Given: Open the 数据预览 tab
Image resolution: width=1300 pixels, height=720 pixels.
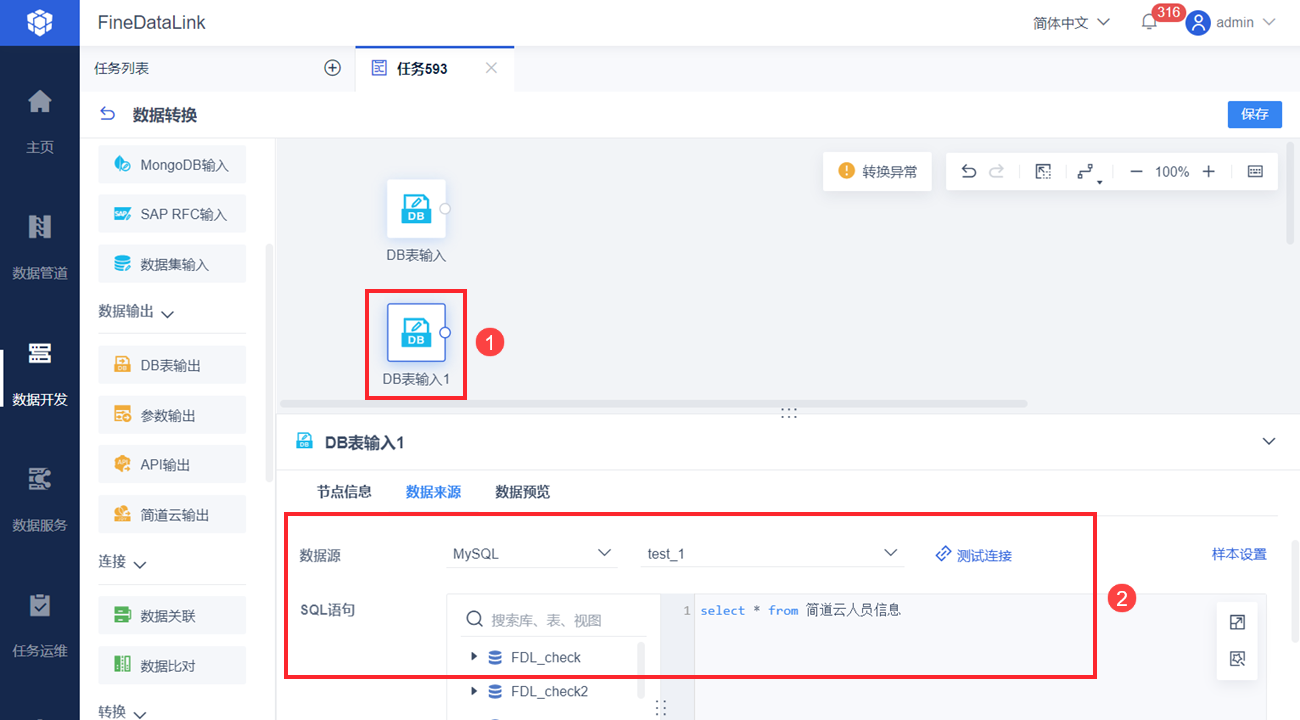Looking at the screenshot, I should pos(522,491).
